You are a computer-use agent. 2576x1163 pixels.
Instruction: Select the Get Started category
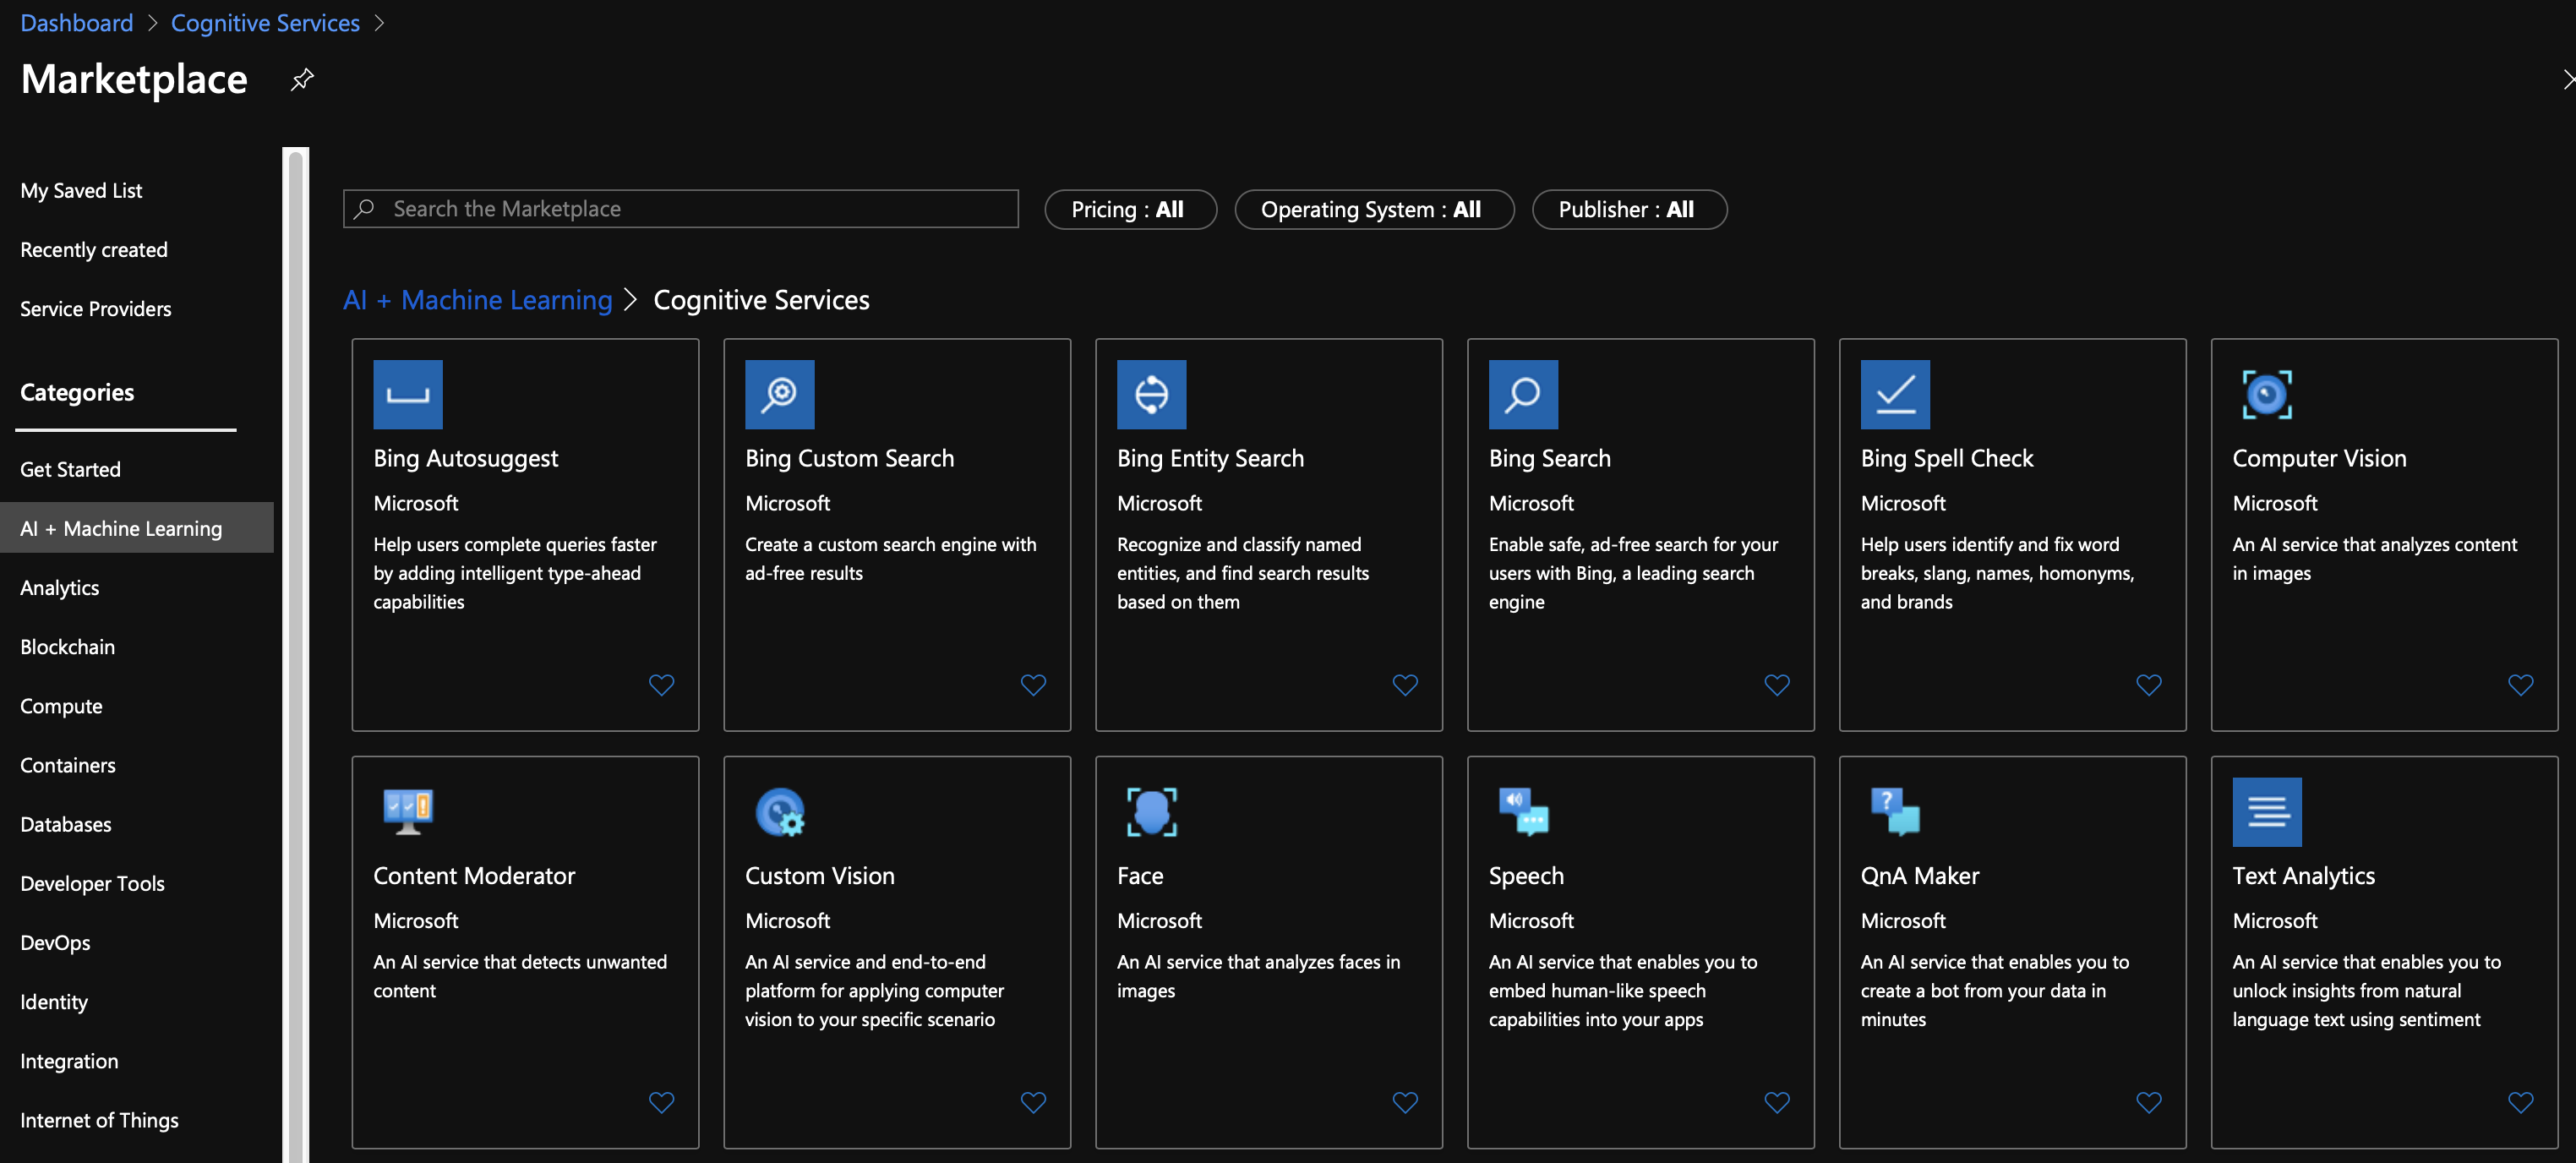point(70,469)
